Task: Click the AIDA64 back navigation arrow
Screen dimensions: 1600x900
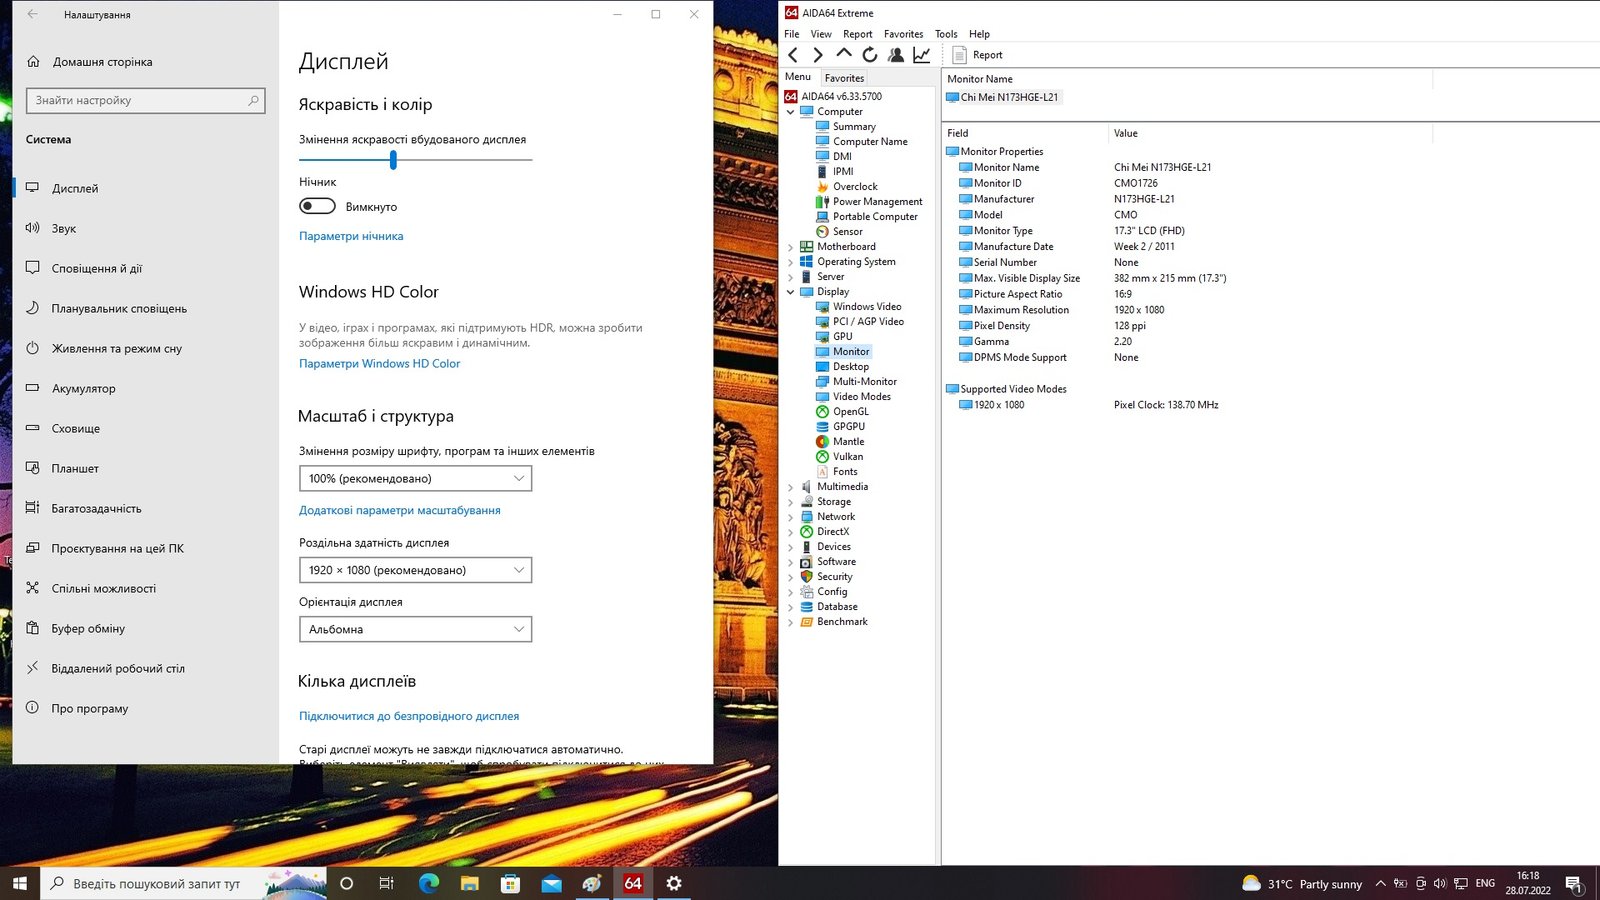Action: 793,55
